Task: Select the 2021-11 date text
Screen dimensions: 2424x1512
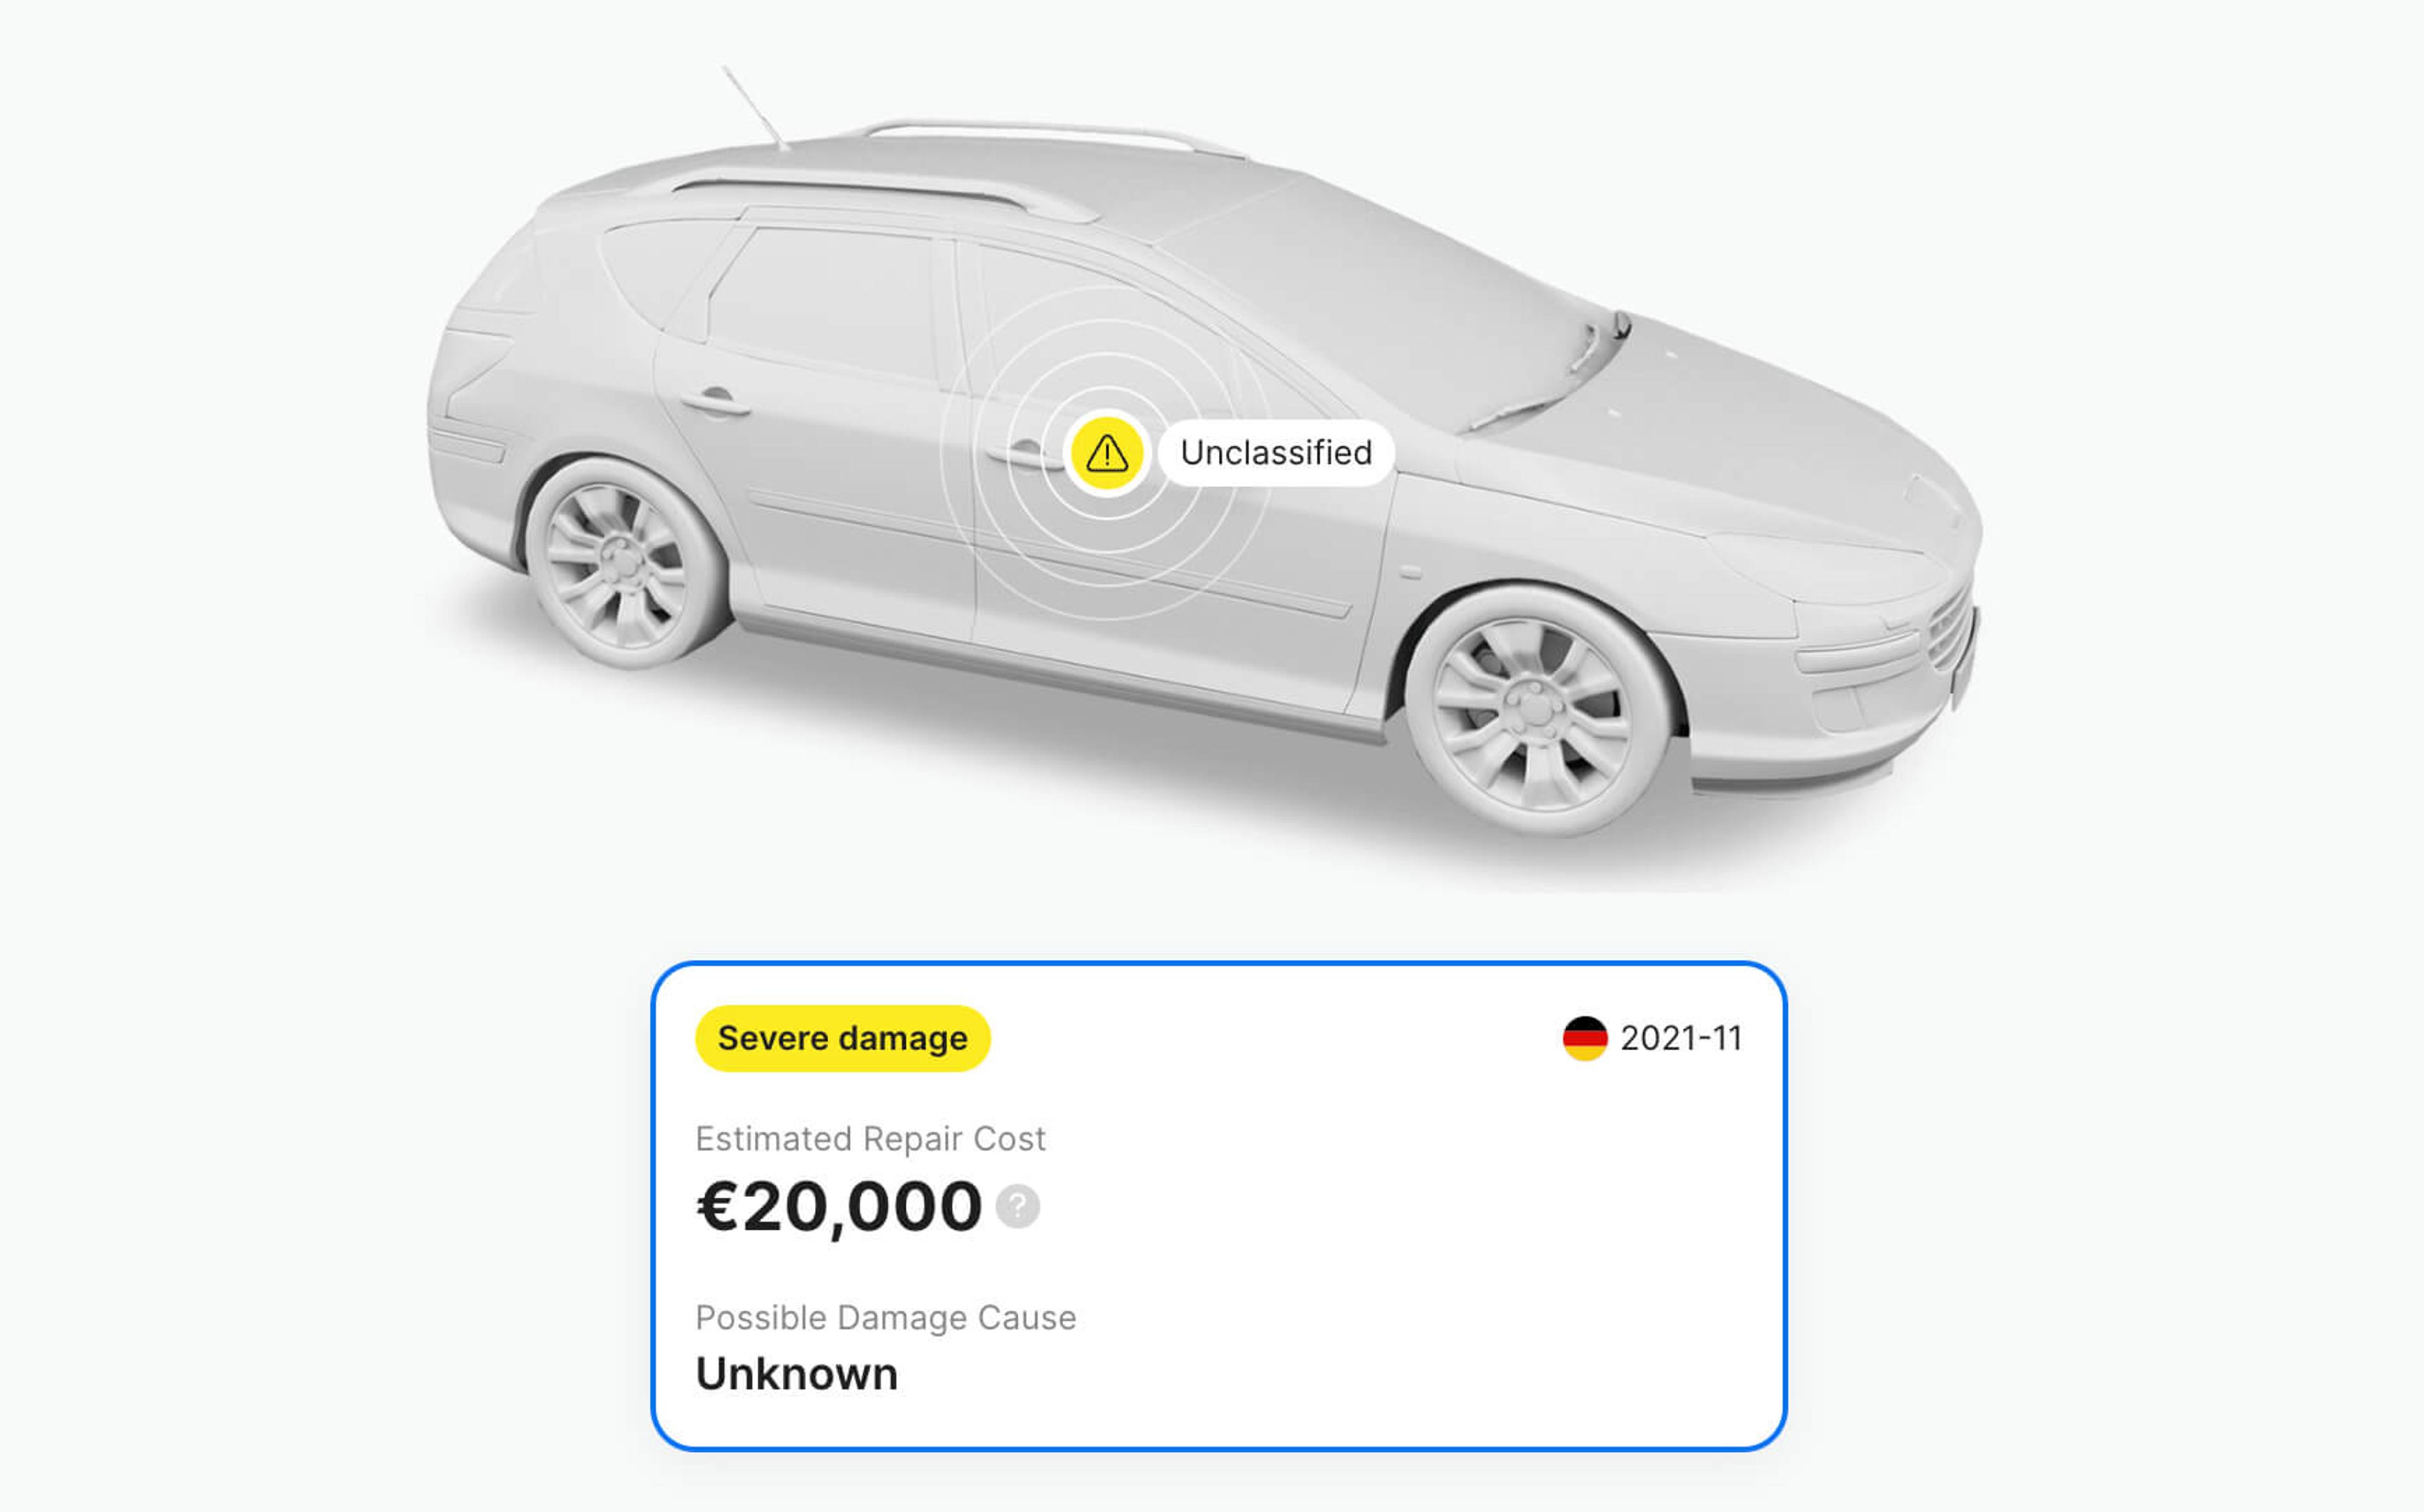Action: [x=1681, y=1038]
